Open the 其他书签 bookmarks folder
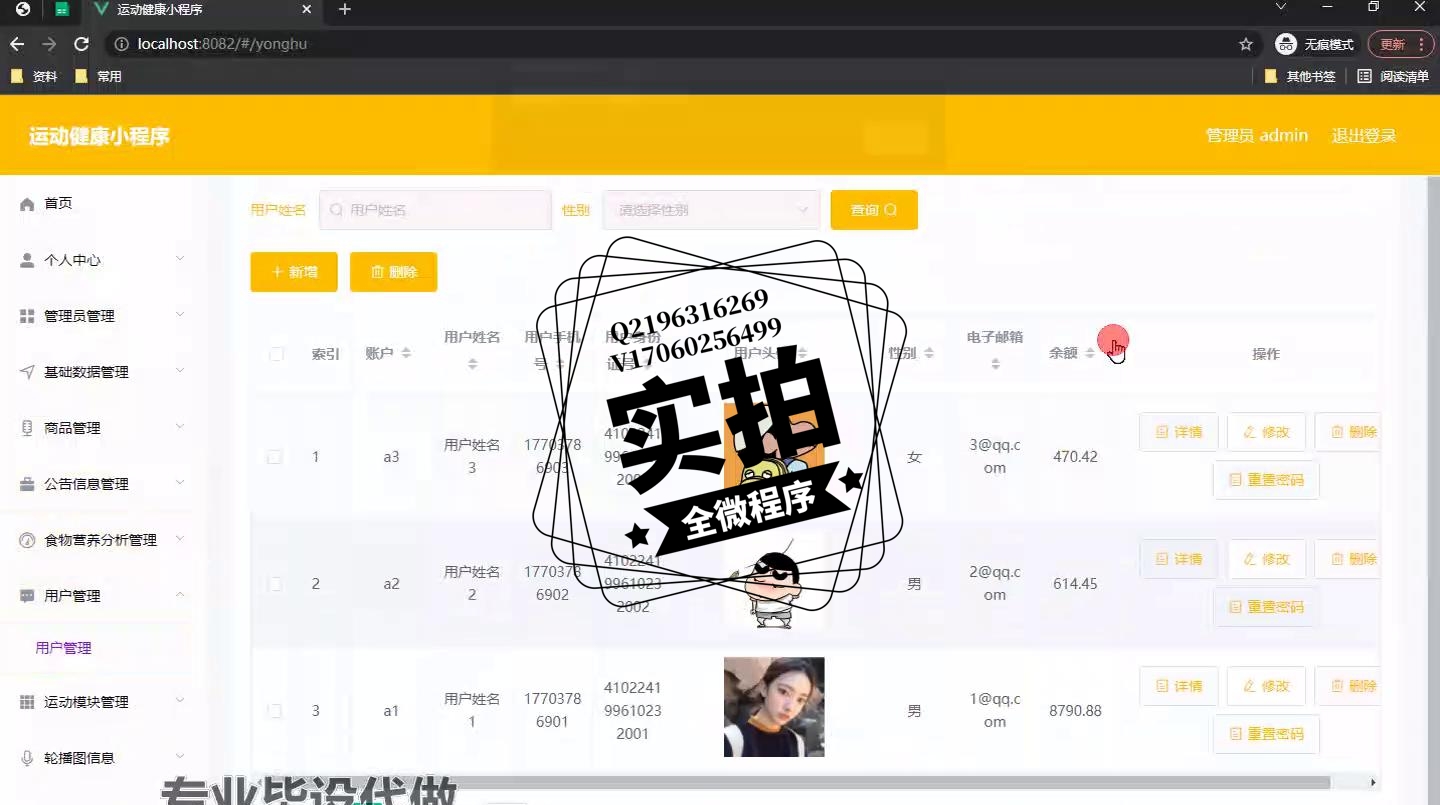 coord(1300,76)
